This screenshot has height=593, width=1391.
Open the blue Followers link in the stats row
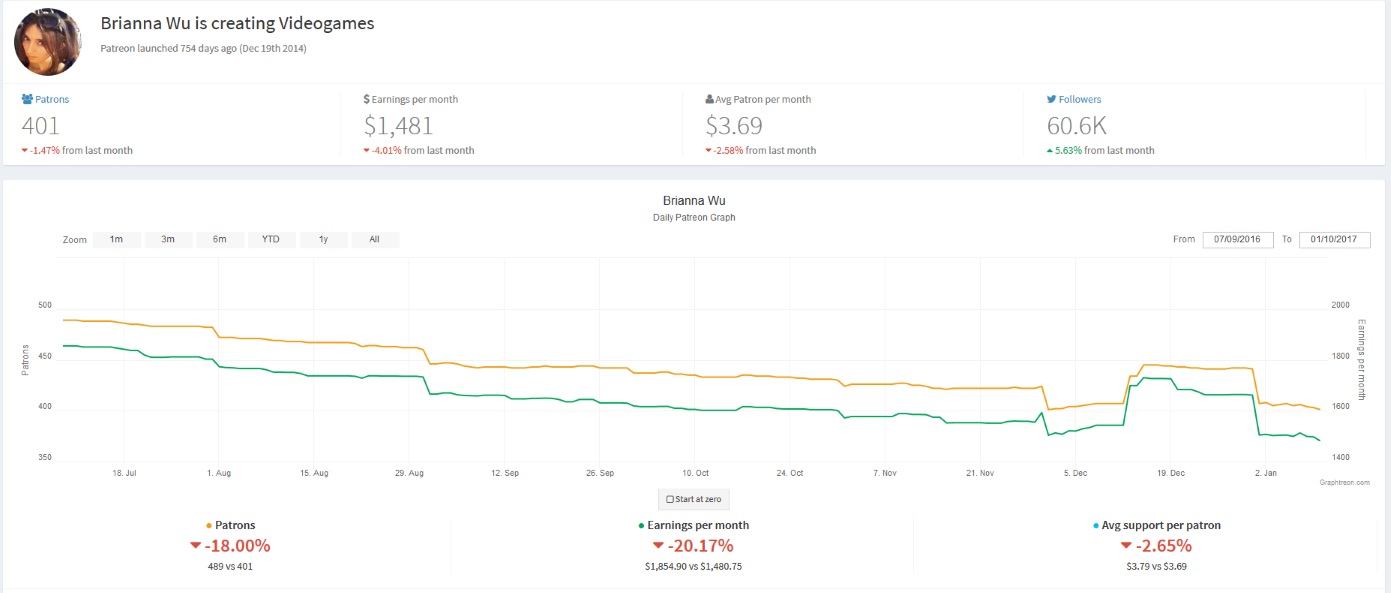[x=1081, y=100]
